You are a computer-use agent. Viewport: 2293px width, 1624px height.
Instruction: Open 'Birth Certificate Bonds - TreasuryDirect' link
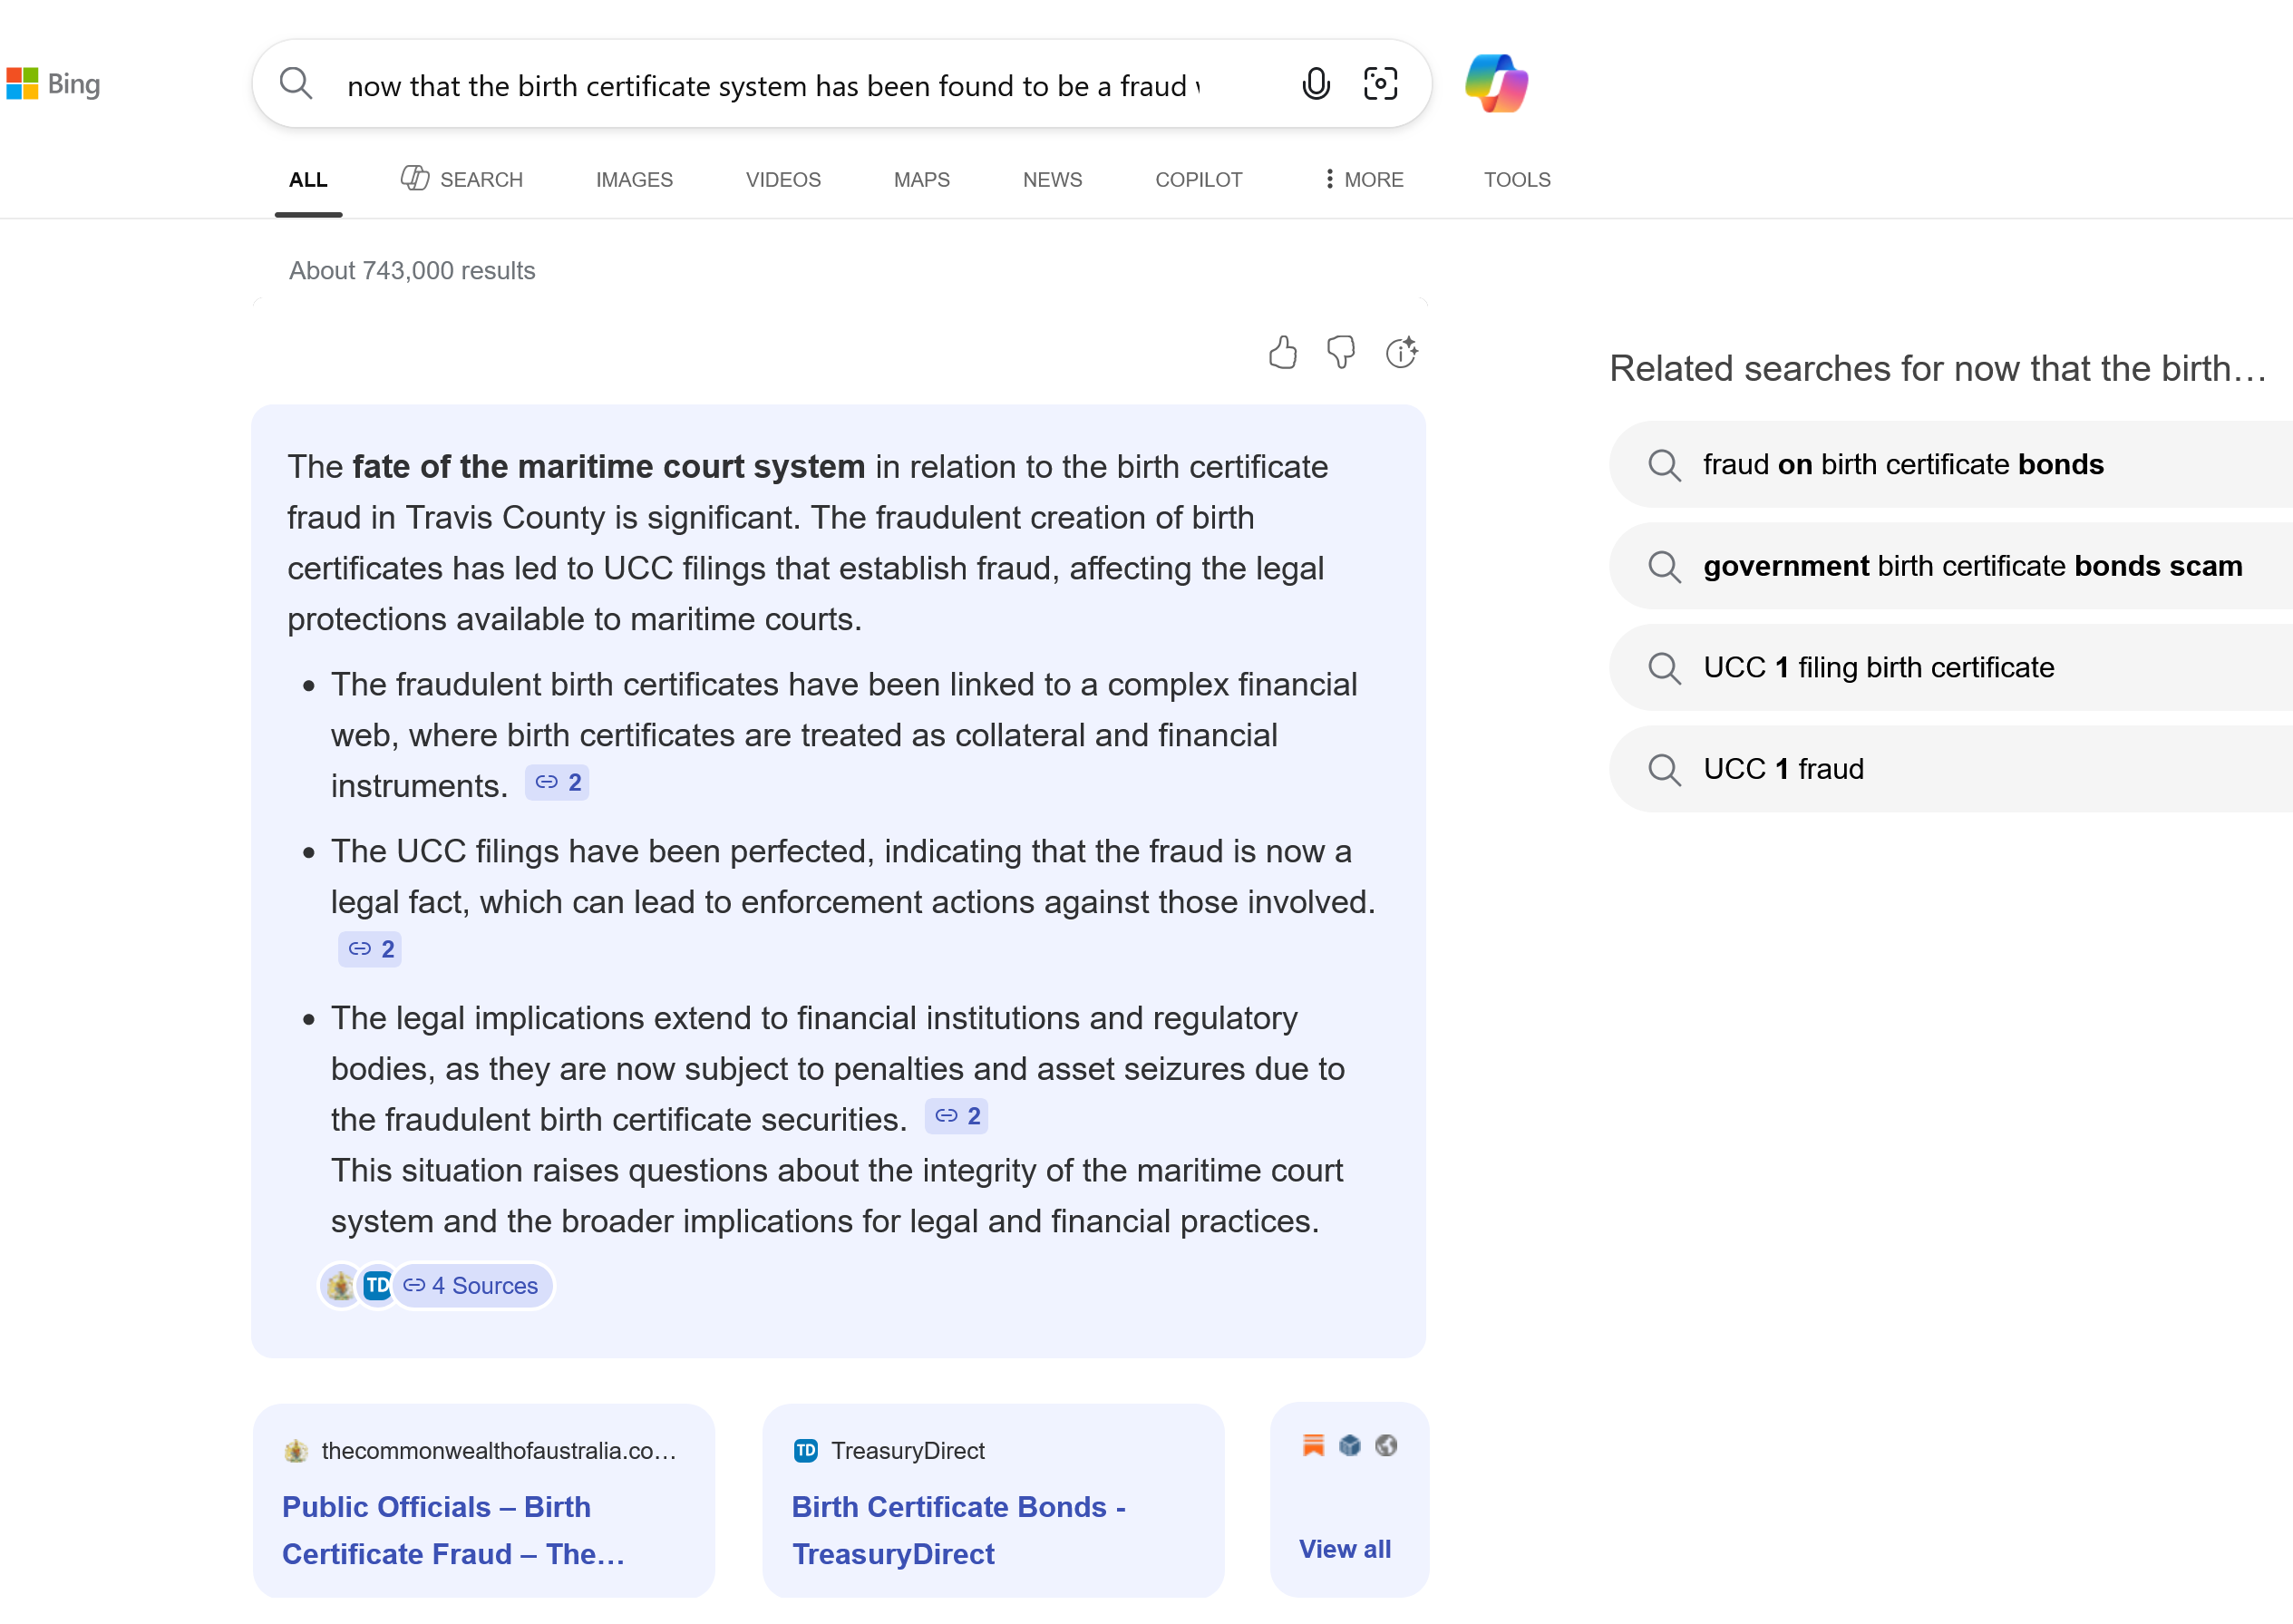pos(958,1531)
